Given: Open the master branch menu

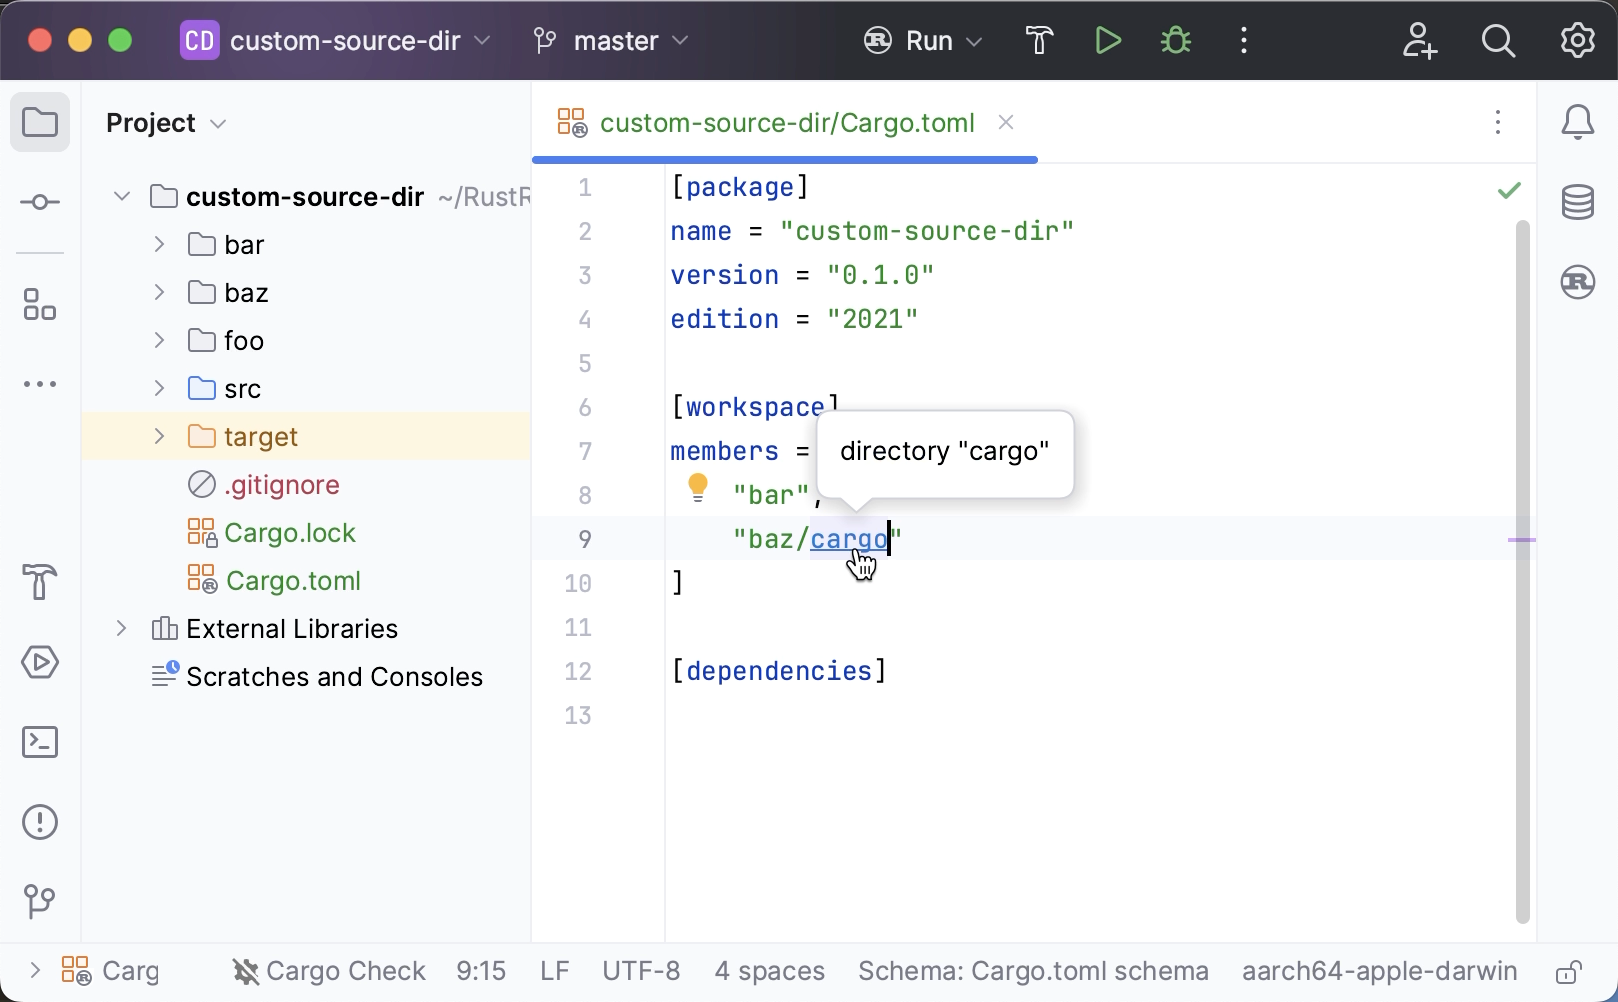Looking at the screenshot, I should coord(610,40).
